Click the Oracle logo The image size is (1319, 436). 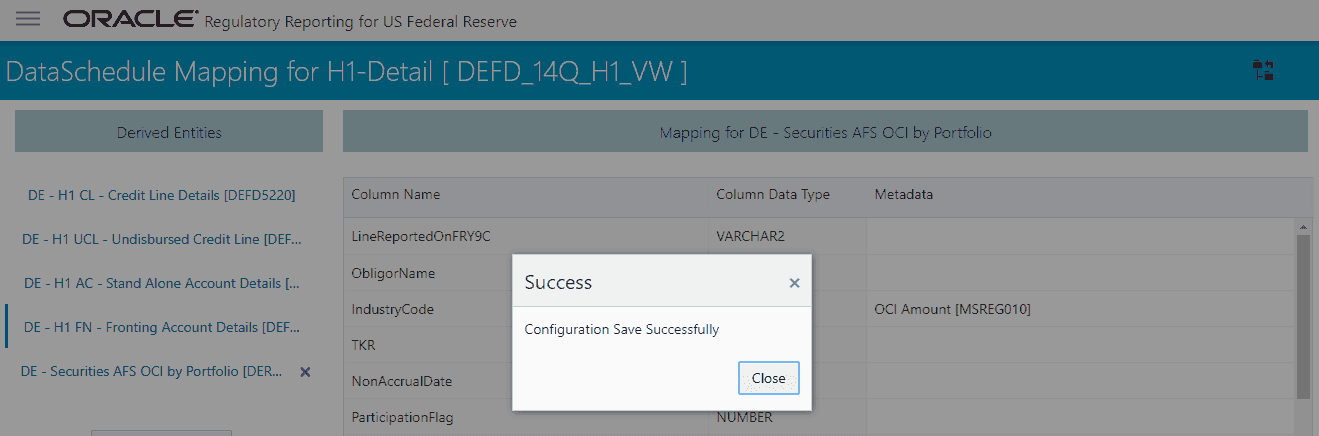130,19
